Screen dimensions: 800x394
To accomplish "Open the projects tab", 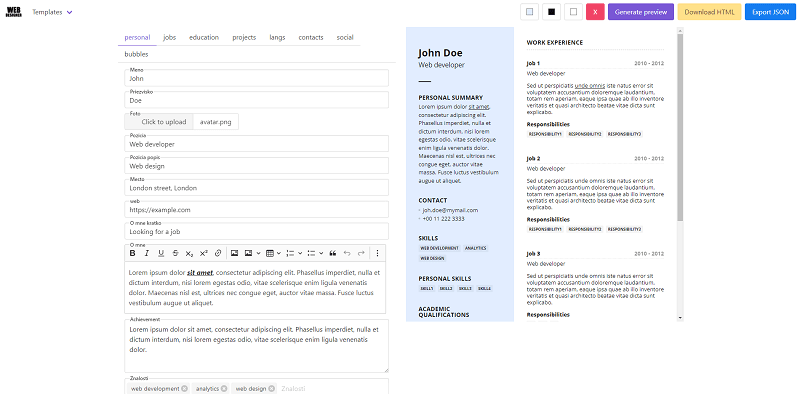I will (x=244, y=37).
